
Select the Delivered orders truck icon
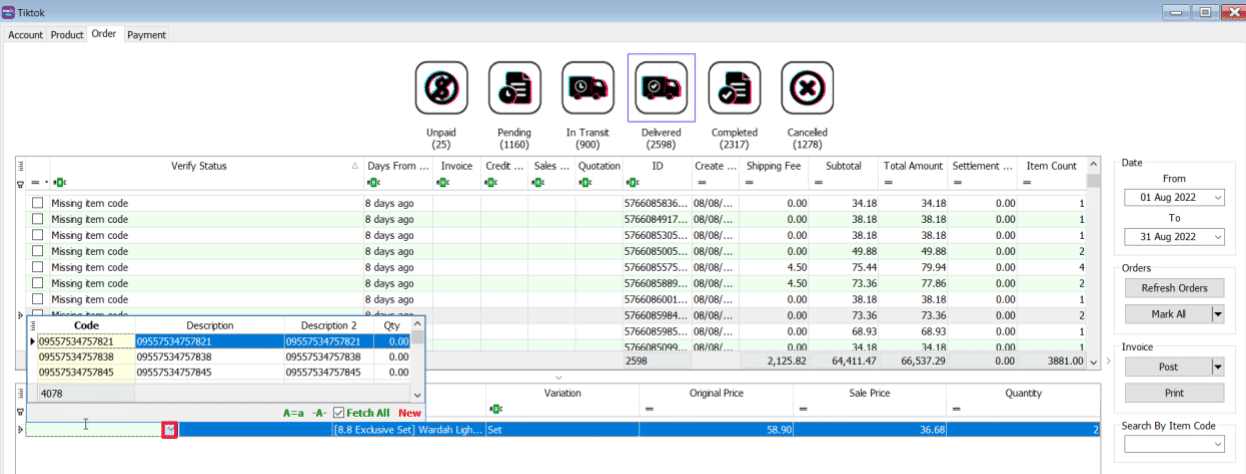pyautogui.click(x=660, y=88)
